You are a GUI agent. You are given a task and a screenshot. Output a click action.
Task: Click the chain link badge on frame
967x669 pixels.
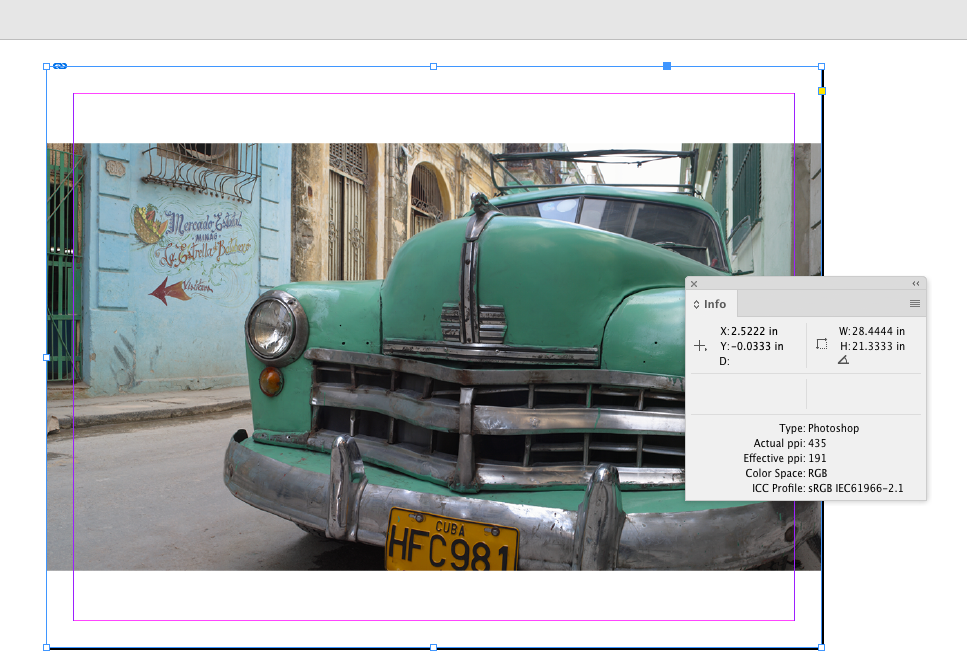pos(60,66)
